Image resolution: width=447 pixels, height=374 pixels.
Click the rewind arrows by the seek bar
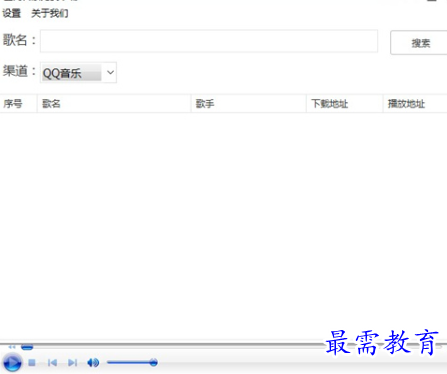pyautogui.click(x=12, y=347)
